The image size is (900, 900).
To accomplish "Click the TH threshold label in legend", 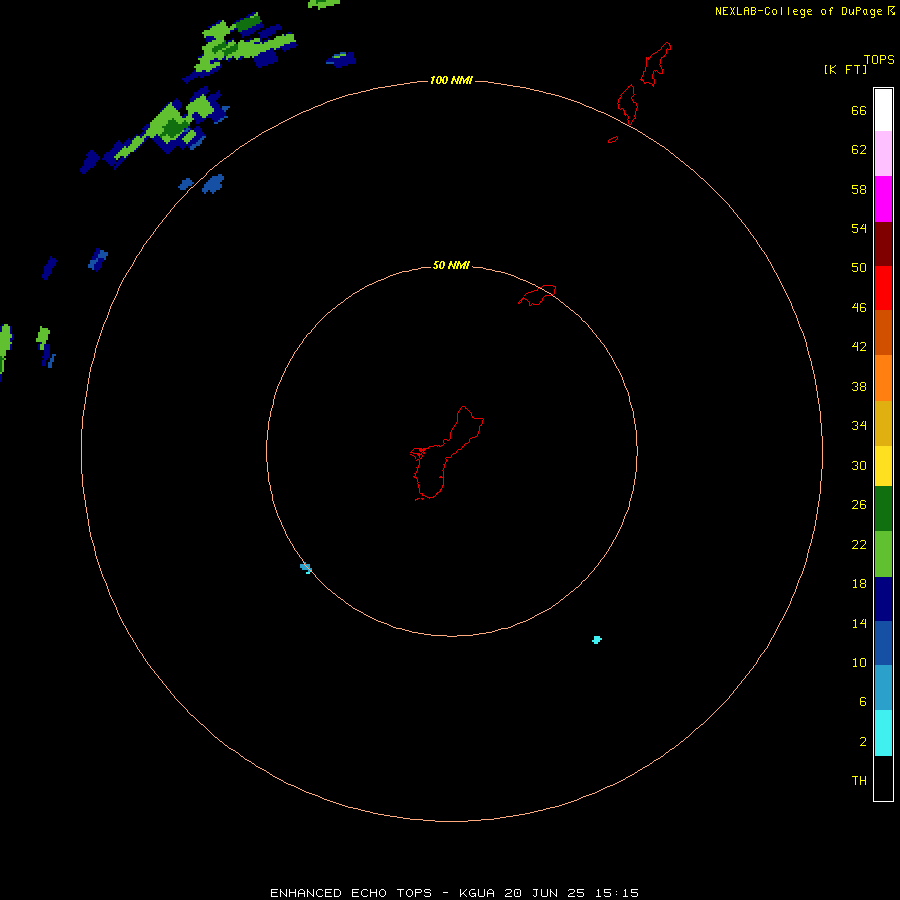I will coord(859,781).
